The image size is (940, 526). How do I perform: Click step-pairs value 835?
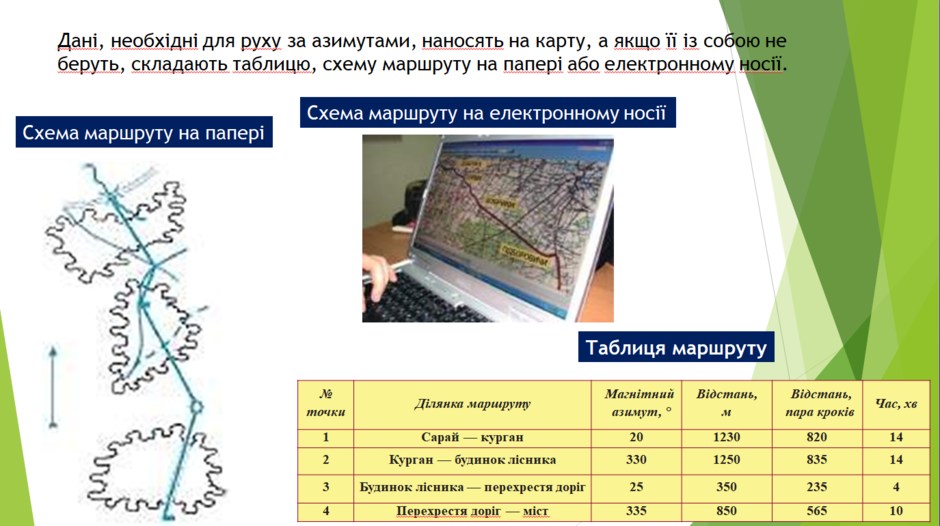(817, 460)
